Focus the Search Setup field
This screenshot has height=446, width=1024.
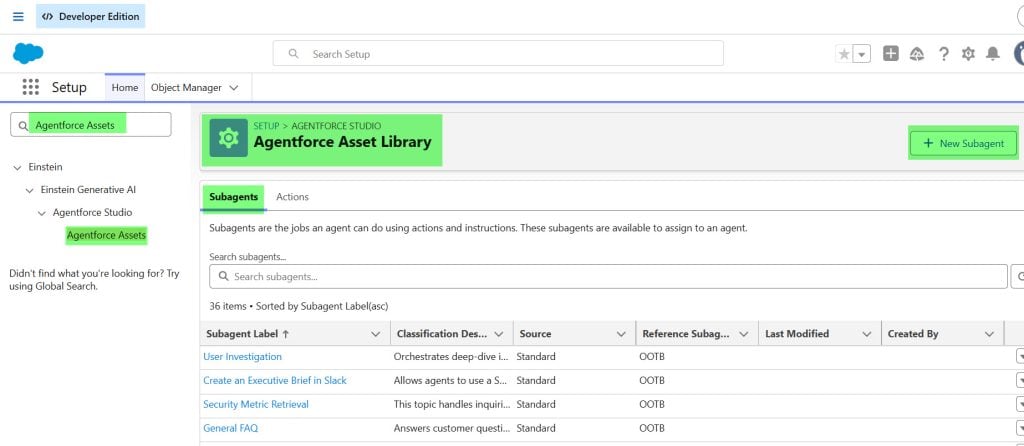(498, 54)
